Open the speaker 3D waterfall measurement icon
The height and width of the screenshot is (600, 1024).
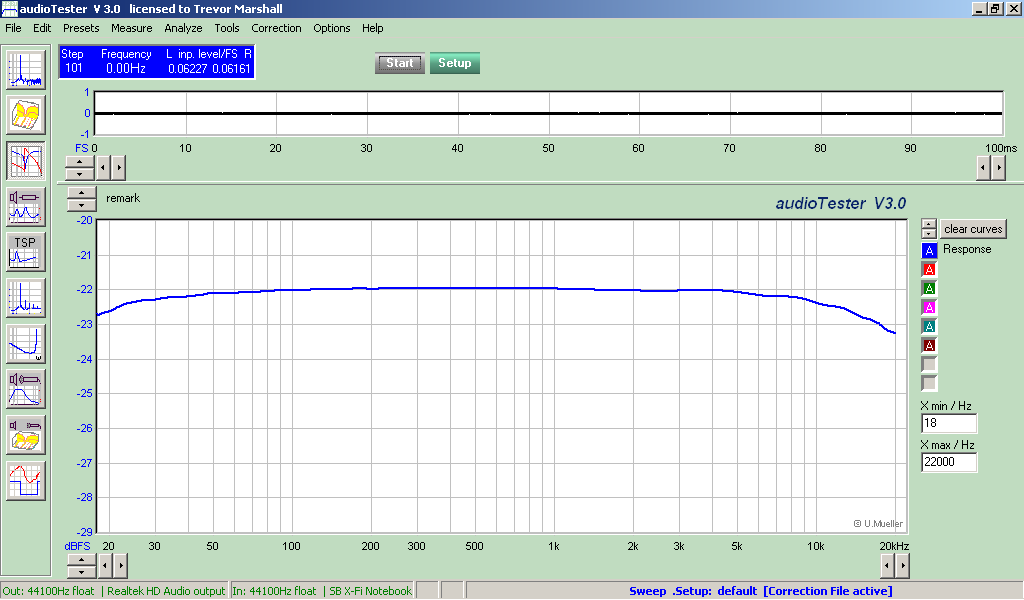[25, 435]
